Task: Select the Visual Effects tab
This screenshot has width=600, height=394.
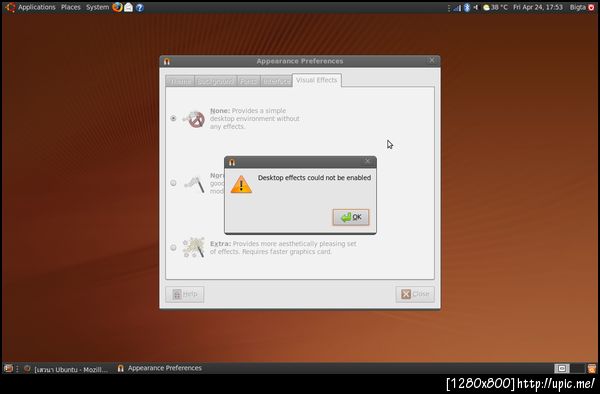Action: [x=317, y=80]
